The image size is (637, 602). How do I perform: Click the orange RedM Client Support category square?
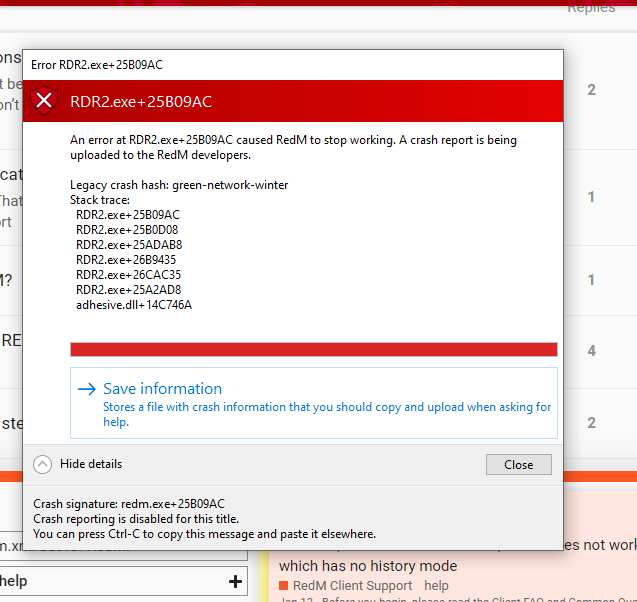tap(284, 586)
